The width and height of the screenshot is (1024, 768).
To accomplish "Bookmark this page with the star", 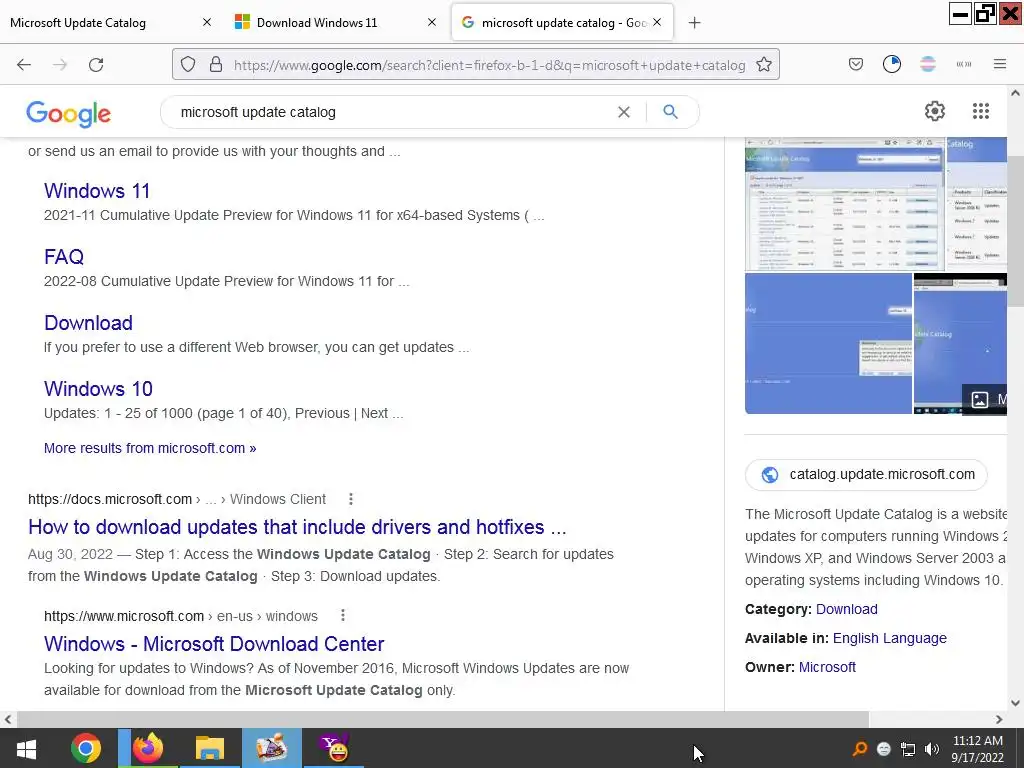I will tap(763, 65).
